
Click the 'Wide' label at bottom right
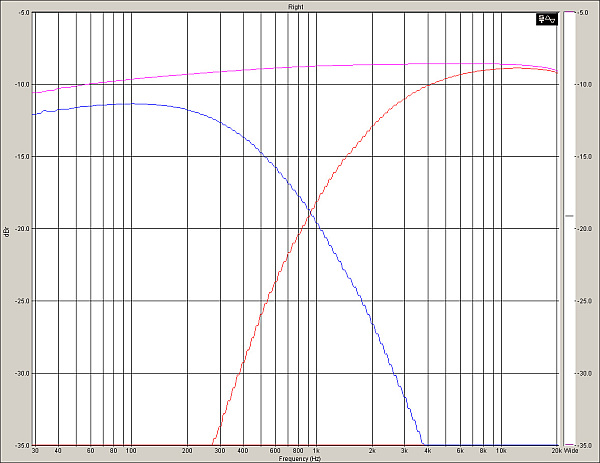point(585,451)
